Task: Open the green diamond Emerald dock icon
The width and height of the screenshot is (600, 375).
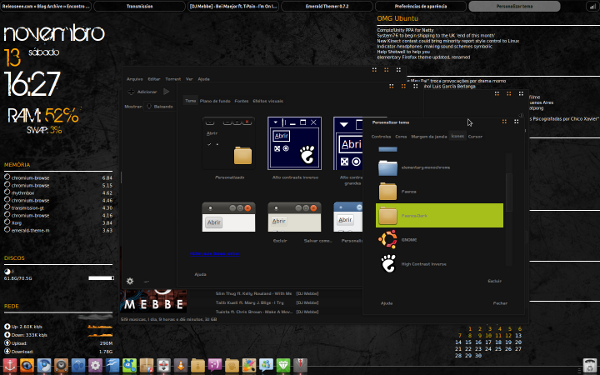Action: [283, 365]
